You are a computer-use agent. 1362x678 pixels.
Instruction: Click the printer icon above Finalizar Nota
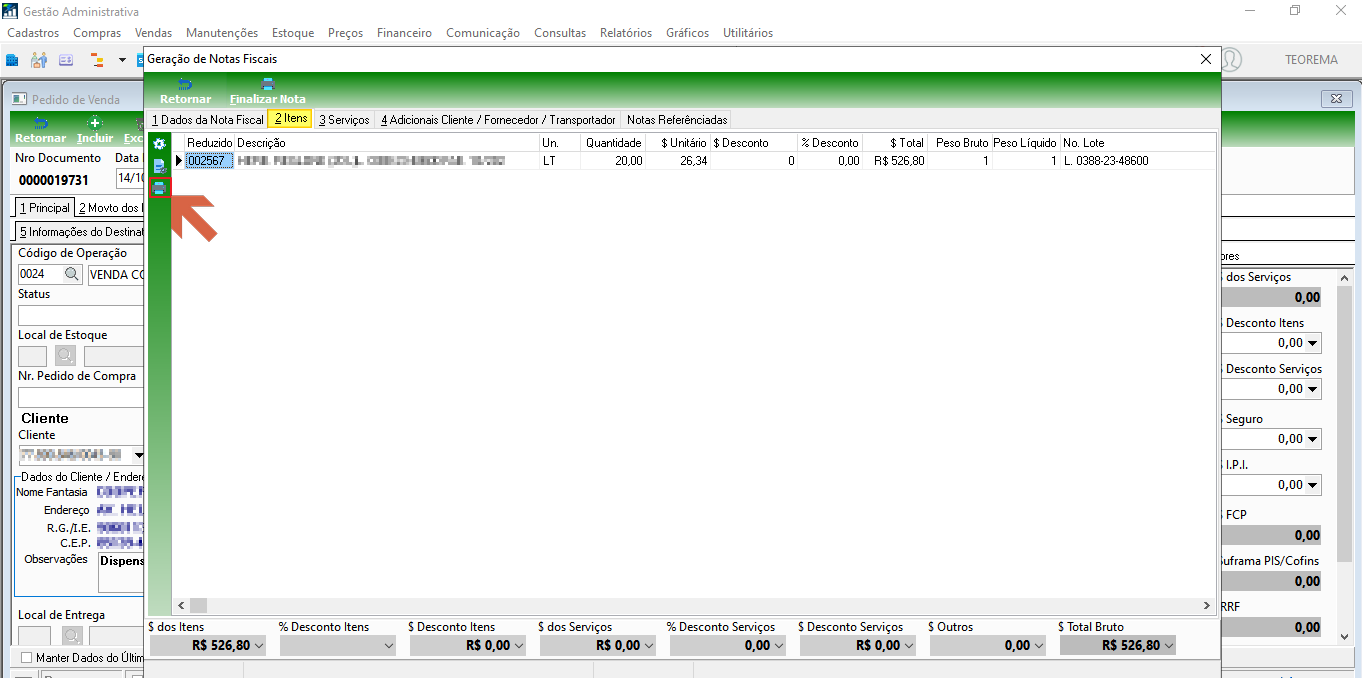coord(268,84)
